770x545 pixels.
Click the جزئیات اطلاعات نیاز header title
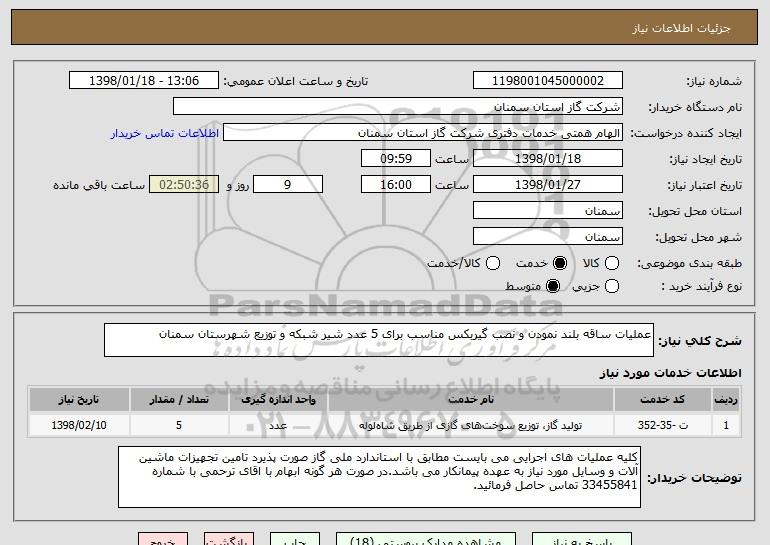pyautogui.click(x=681, y=28)
